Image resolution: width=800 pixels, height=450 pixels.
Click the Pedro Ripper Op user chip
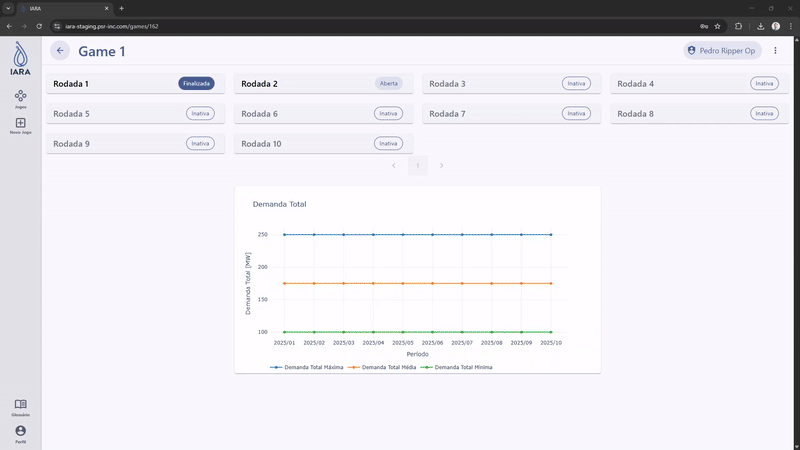point(722,51)
